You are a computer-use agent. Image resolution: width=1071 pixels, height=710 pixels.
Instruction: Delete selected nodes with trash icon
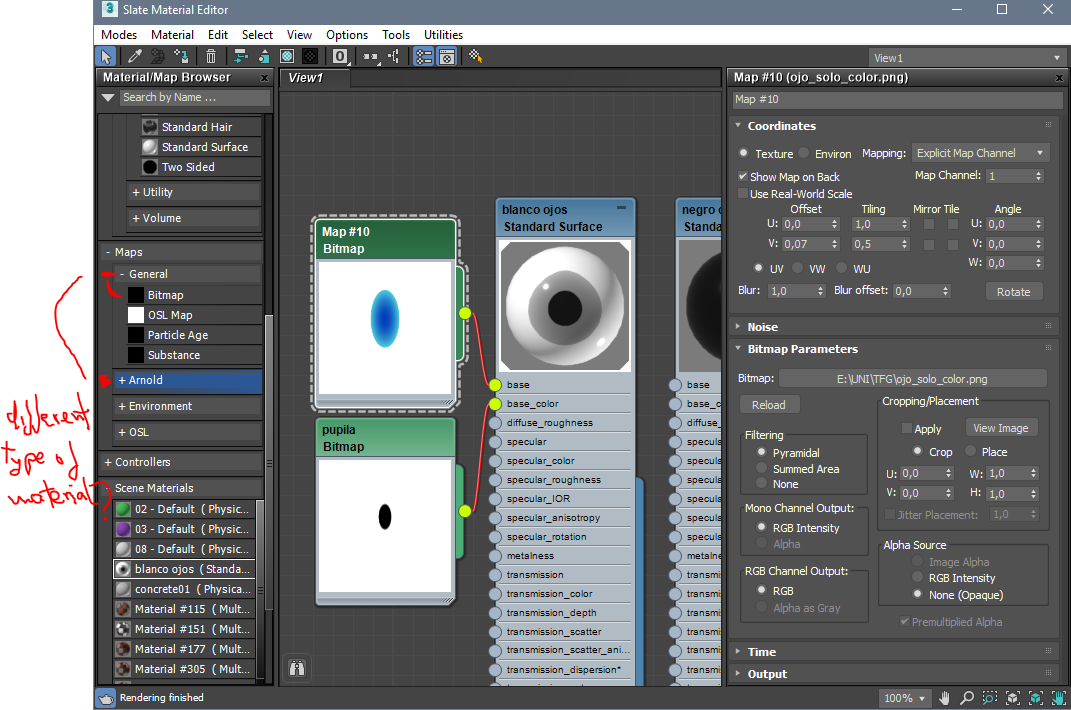[211, 57]
